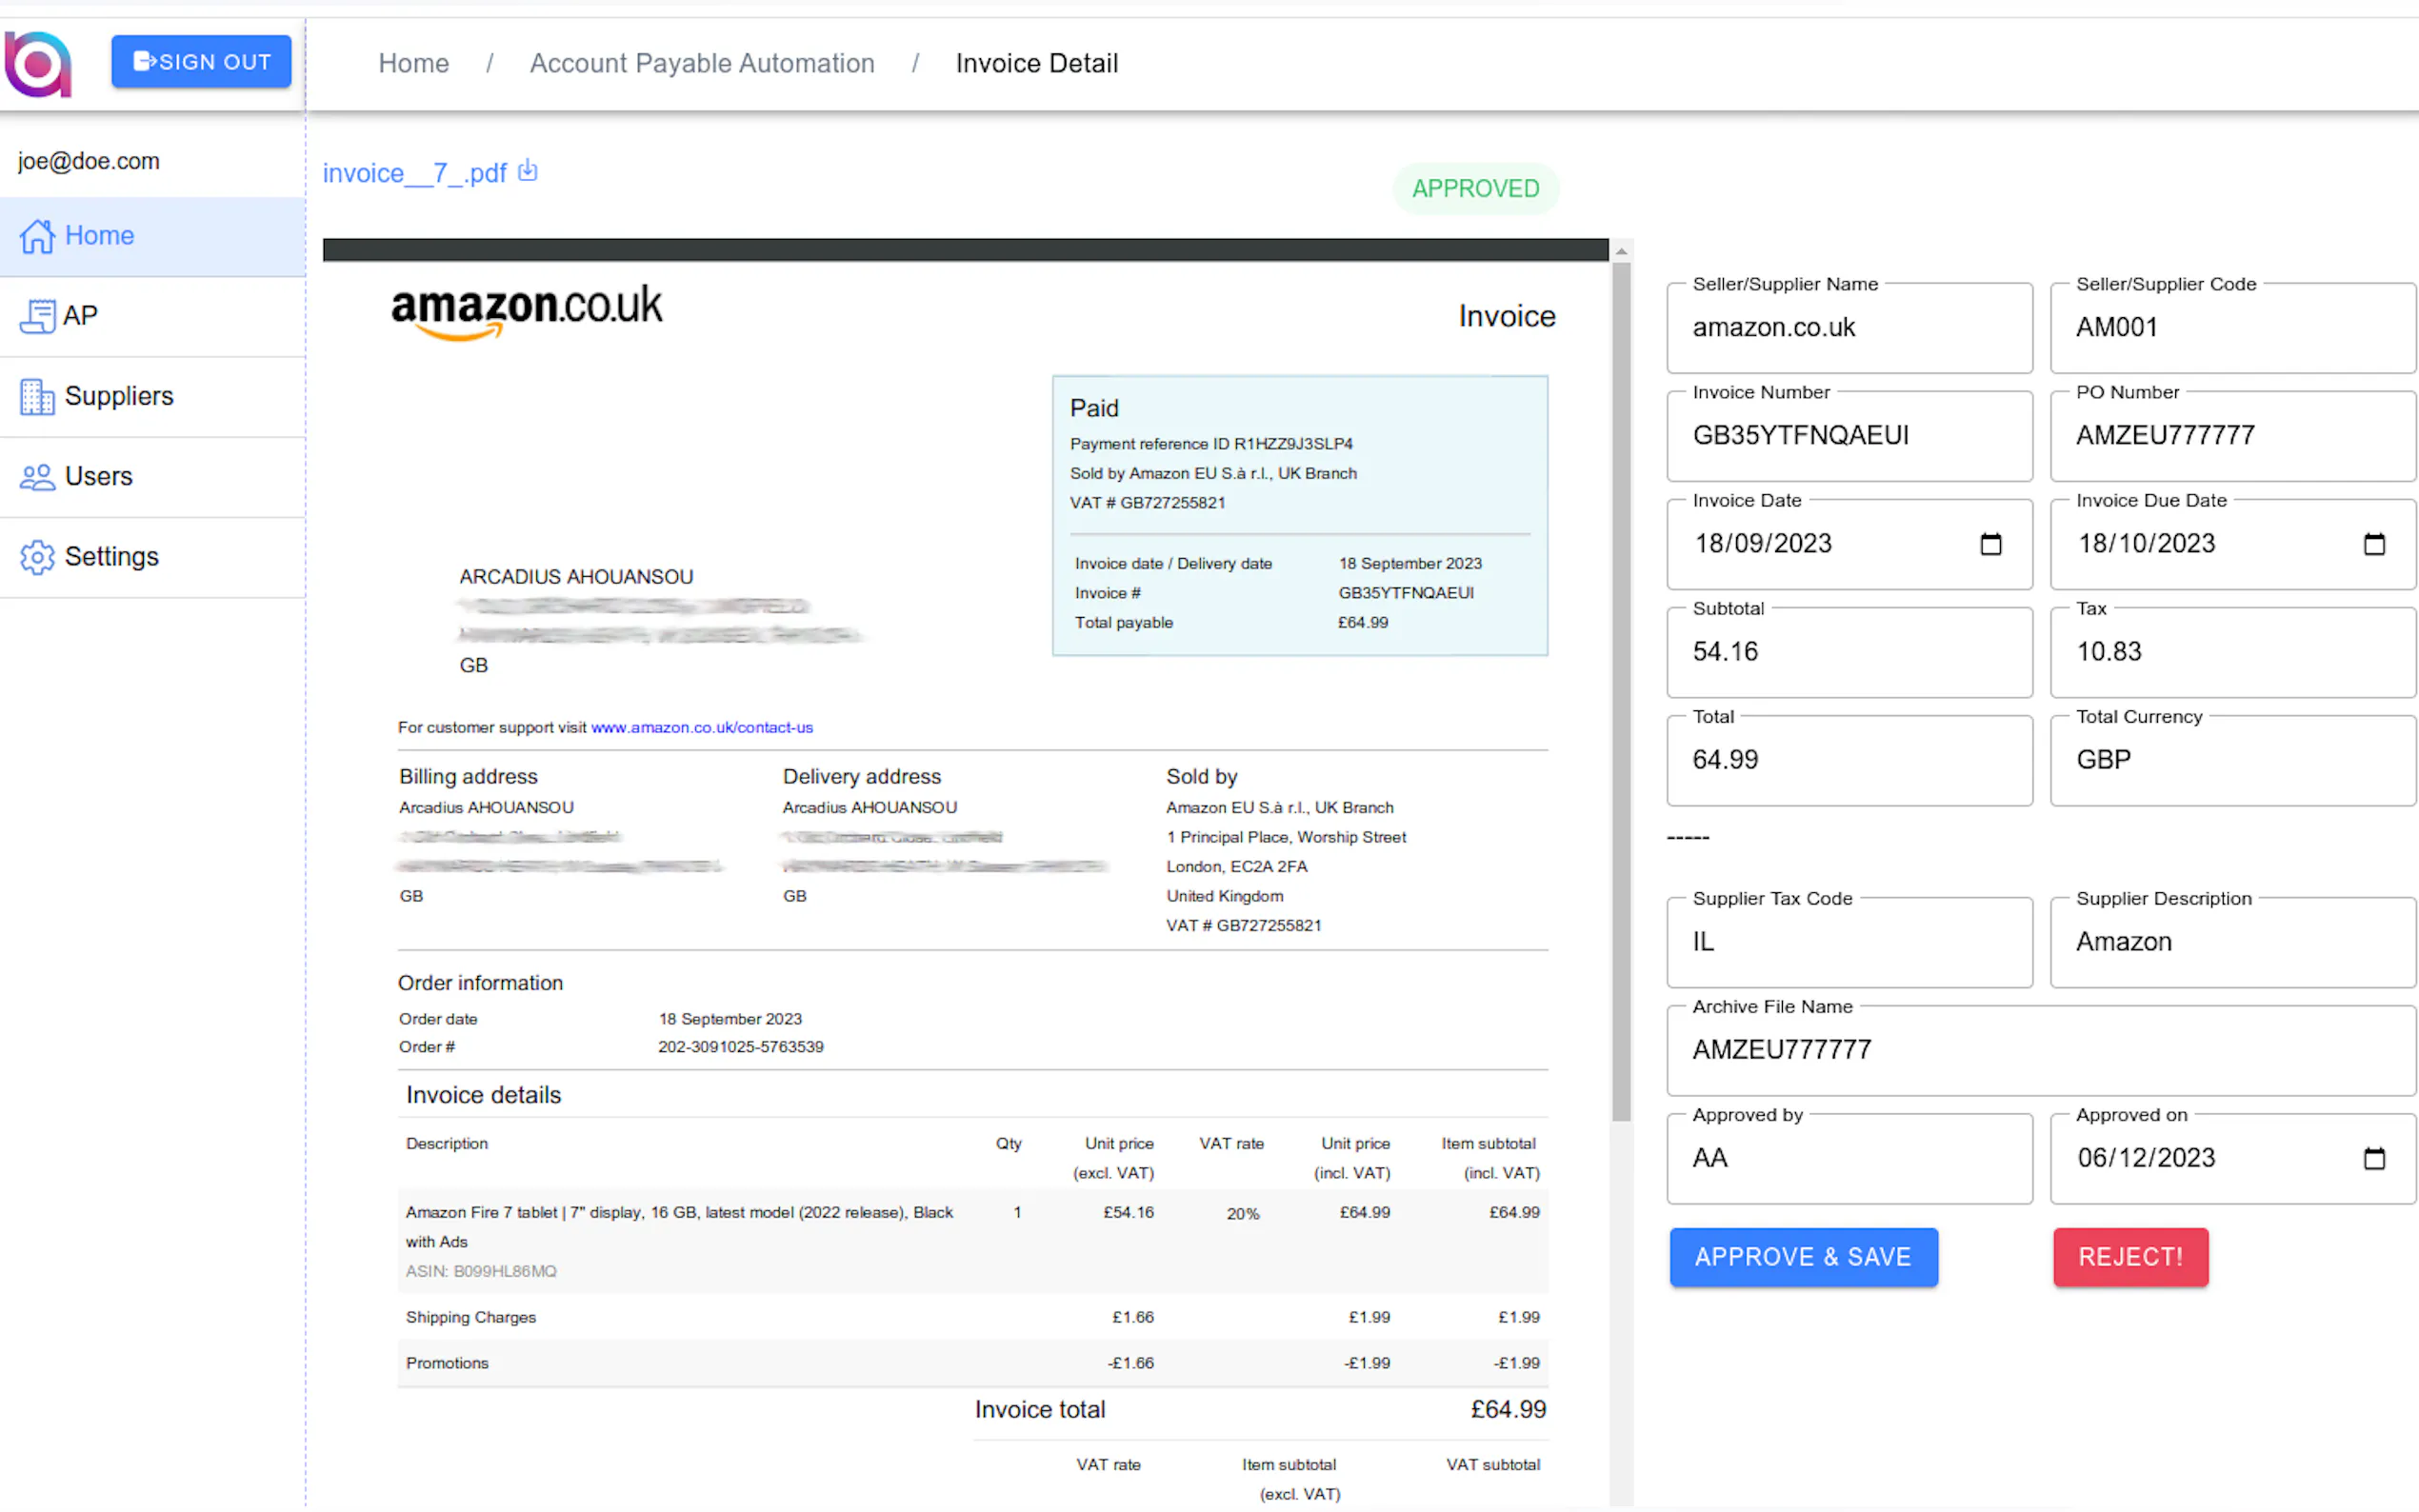The height and width of the screenshot is (1512, 2419).
Task: Click the Approved by field
Action: click(1849, 1158)
